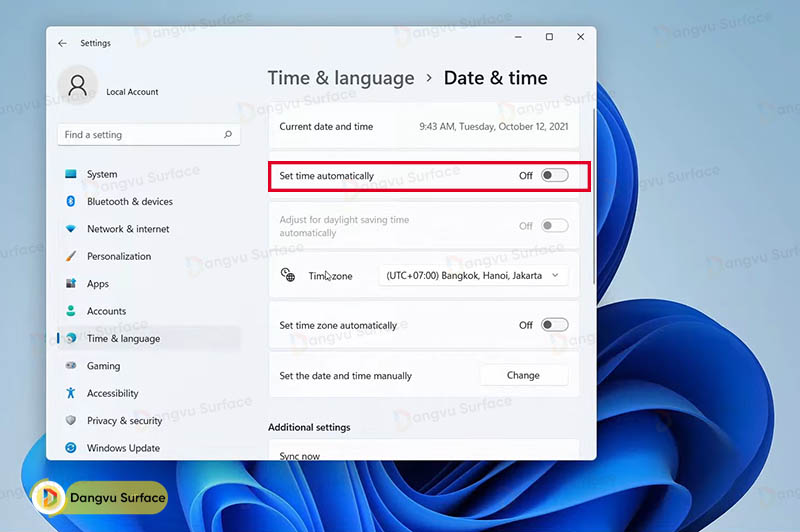Click the Apps icon in sidebar
The image size is (800, 532).
(x=71, y=283)
